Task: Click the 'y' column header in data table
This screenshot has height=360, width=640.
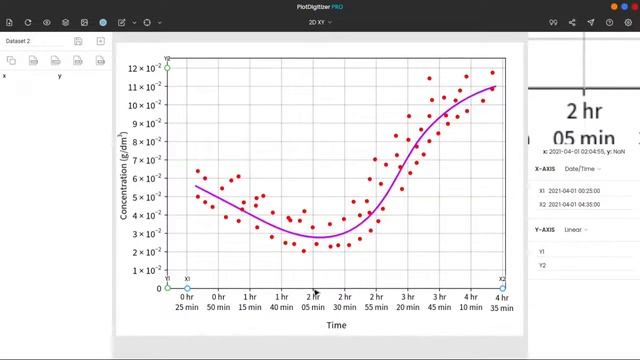Action: coord(60,76)
